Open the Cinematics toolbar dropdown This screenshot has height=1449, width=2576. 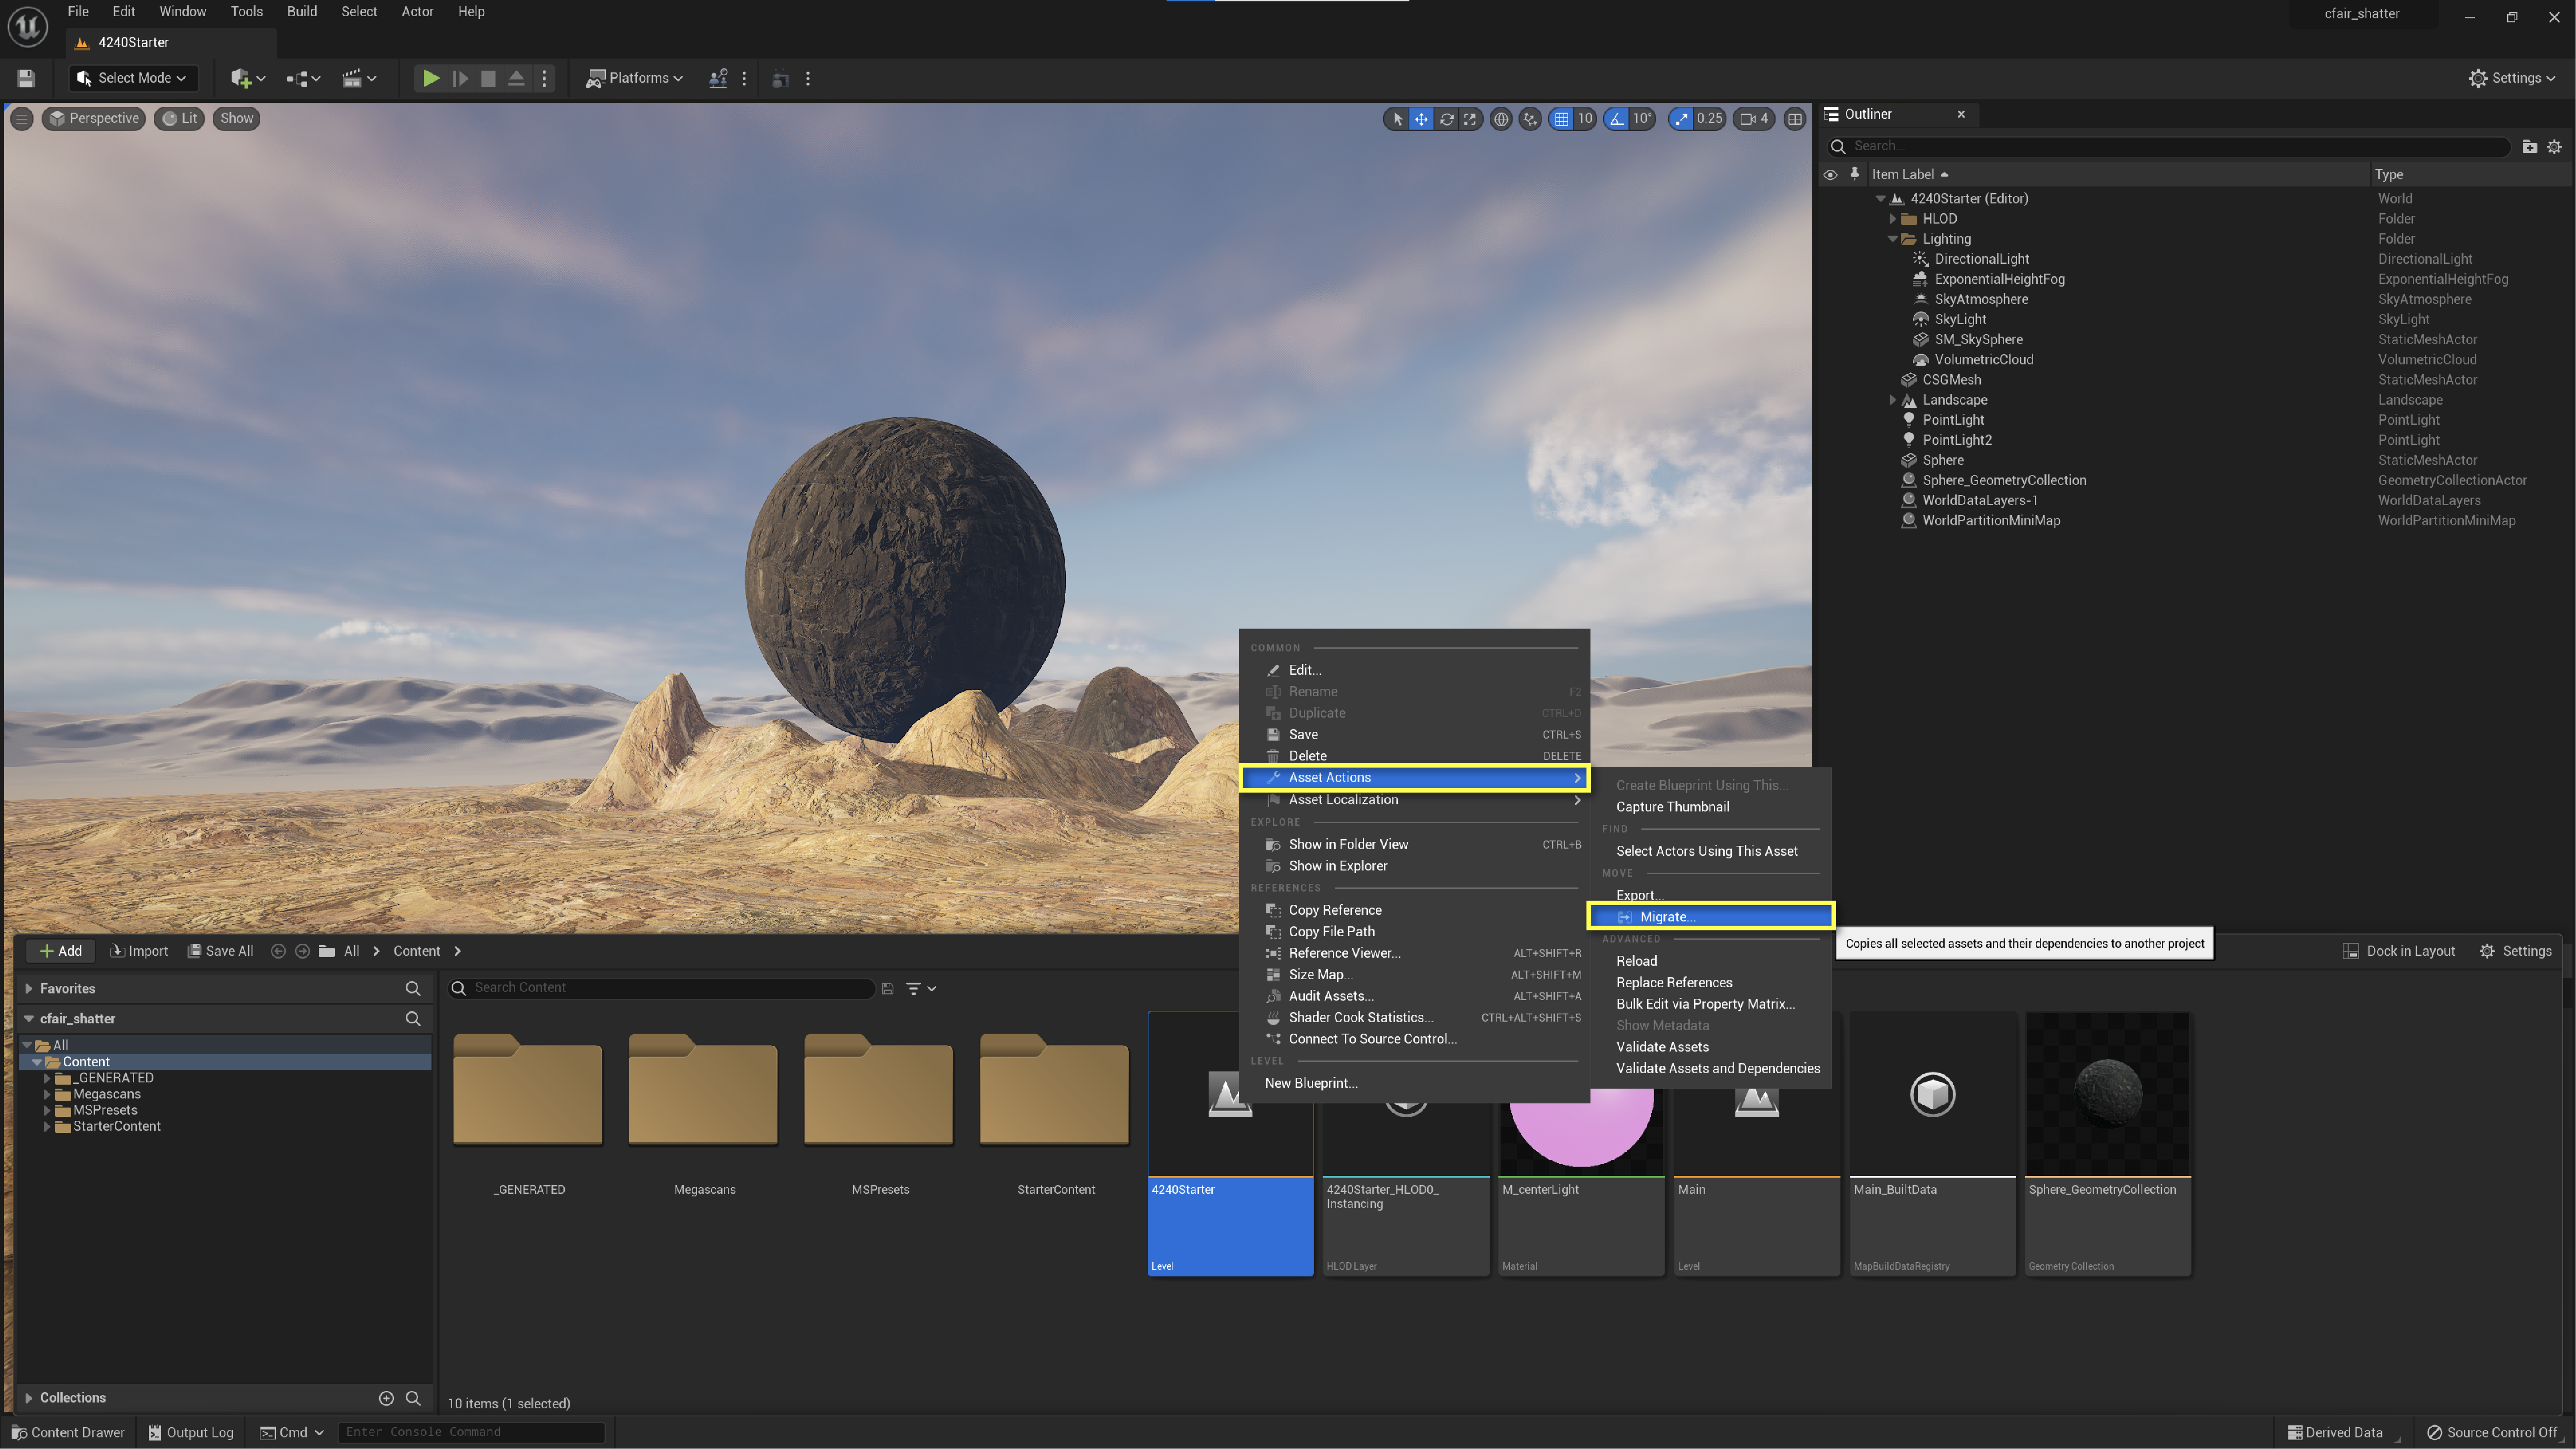(359, 78)
